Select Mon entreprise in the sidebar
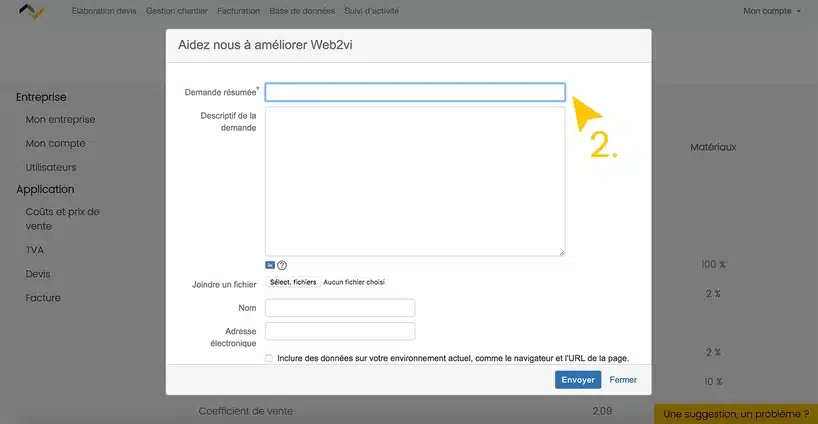 tap(61, 119)
